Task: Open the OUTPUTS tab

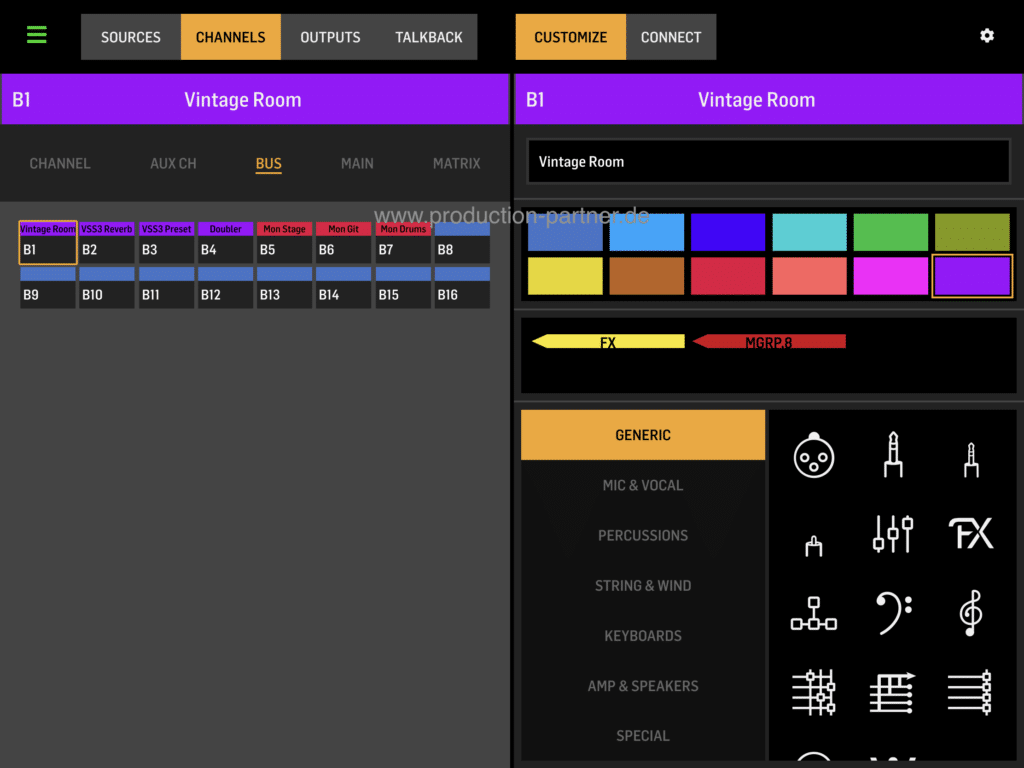Action: (330, 37)
